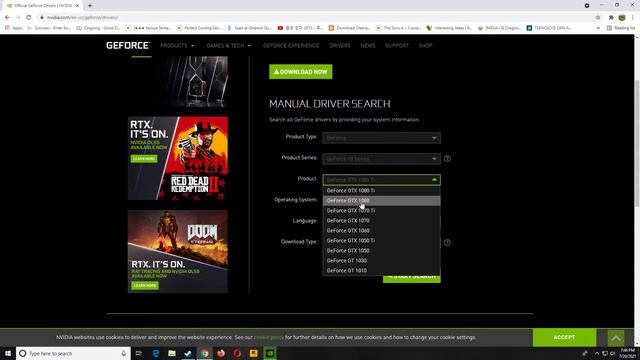Open the browser extensions puzzle icon
Viewport: 640px width, 360px height.
[x=611, y=18]
